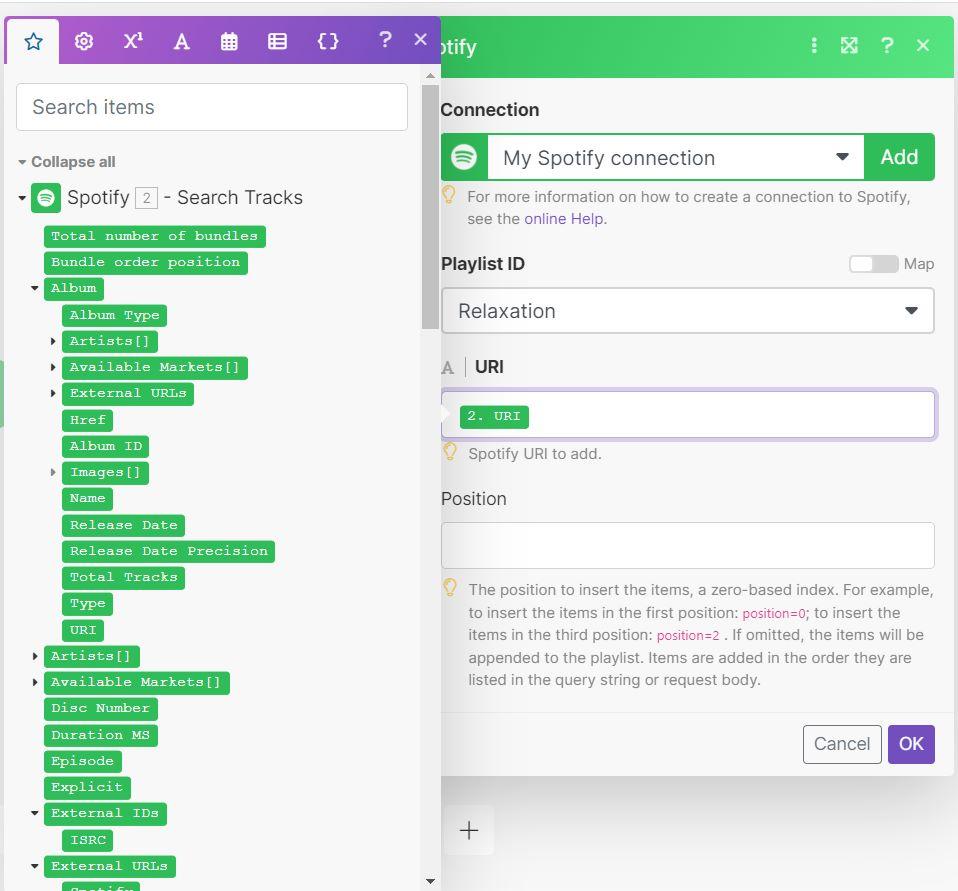Image resolution: width=958 pixels, height=891 pixels.
Task: Open the array functions tab
Action: pyautogui.click(x=278, y=41)
